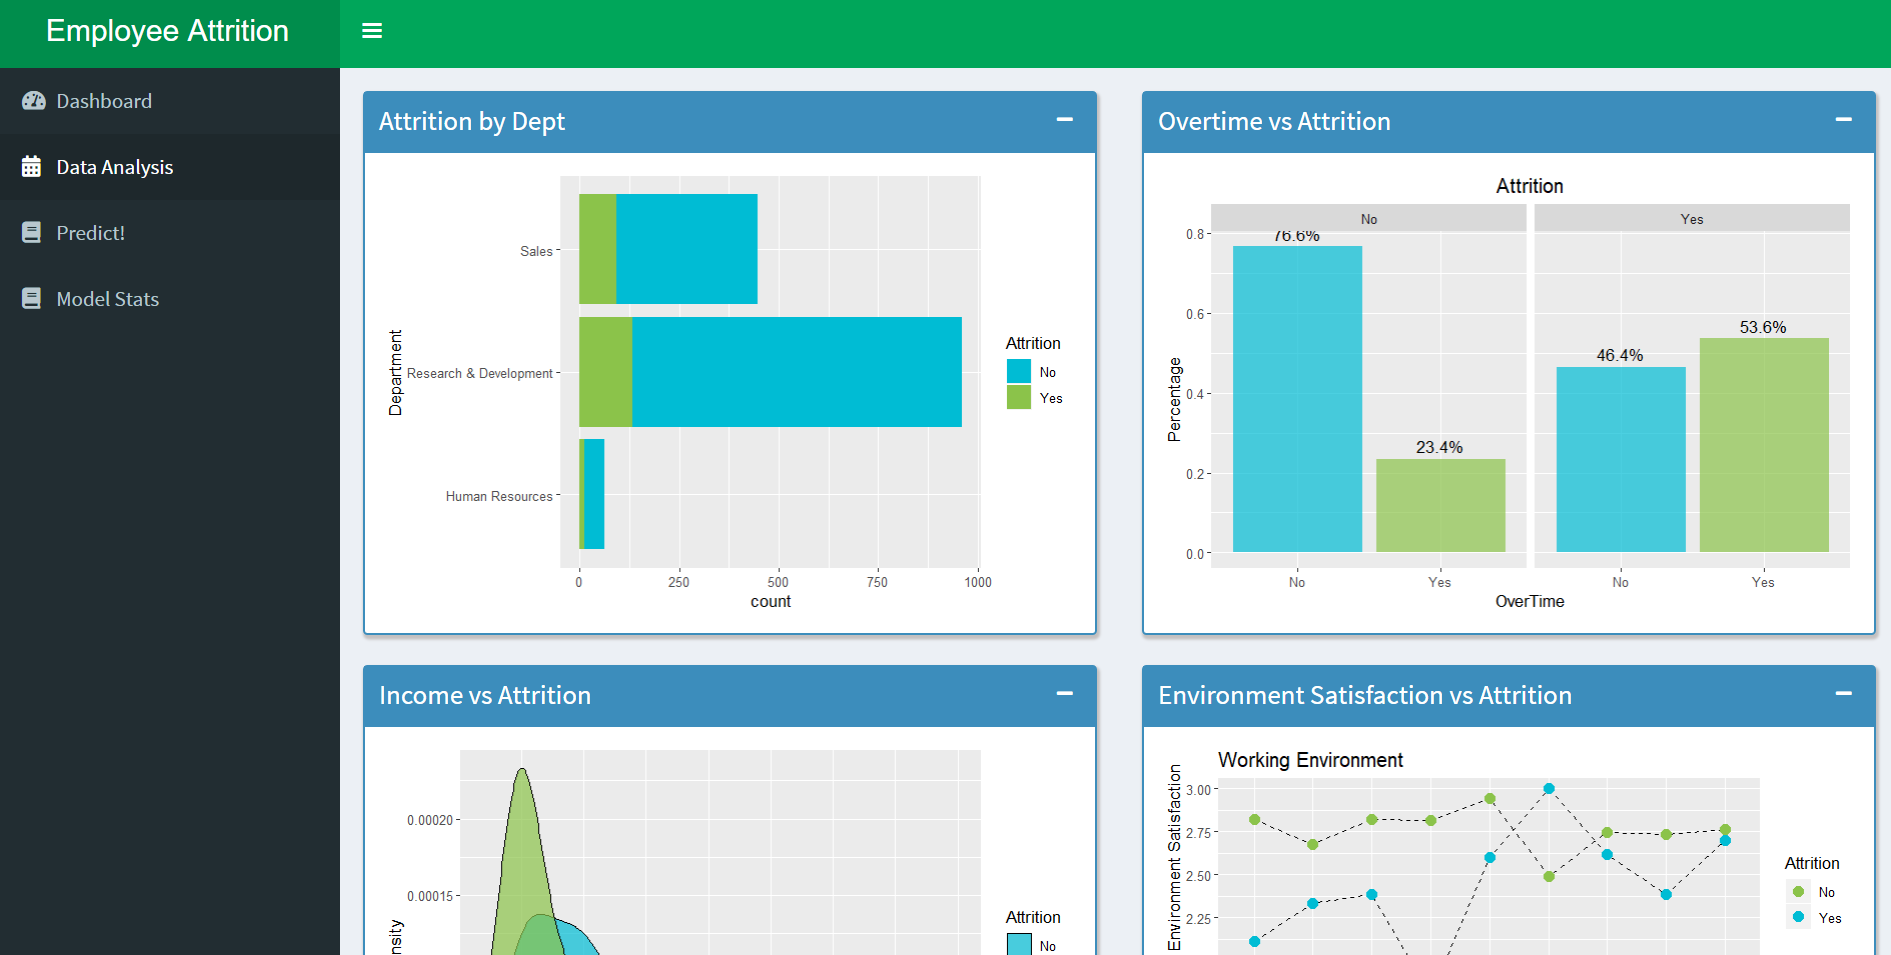Click the blue No swatch in Income legend
The height and width of the screenshot is (955, 1891).
pyautogui.click(x=1019, y=945)
